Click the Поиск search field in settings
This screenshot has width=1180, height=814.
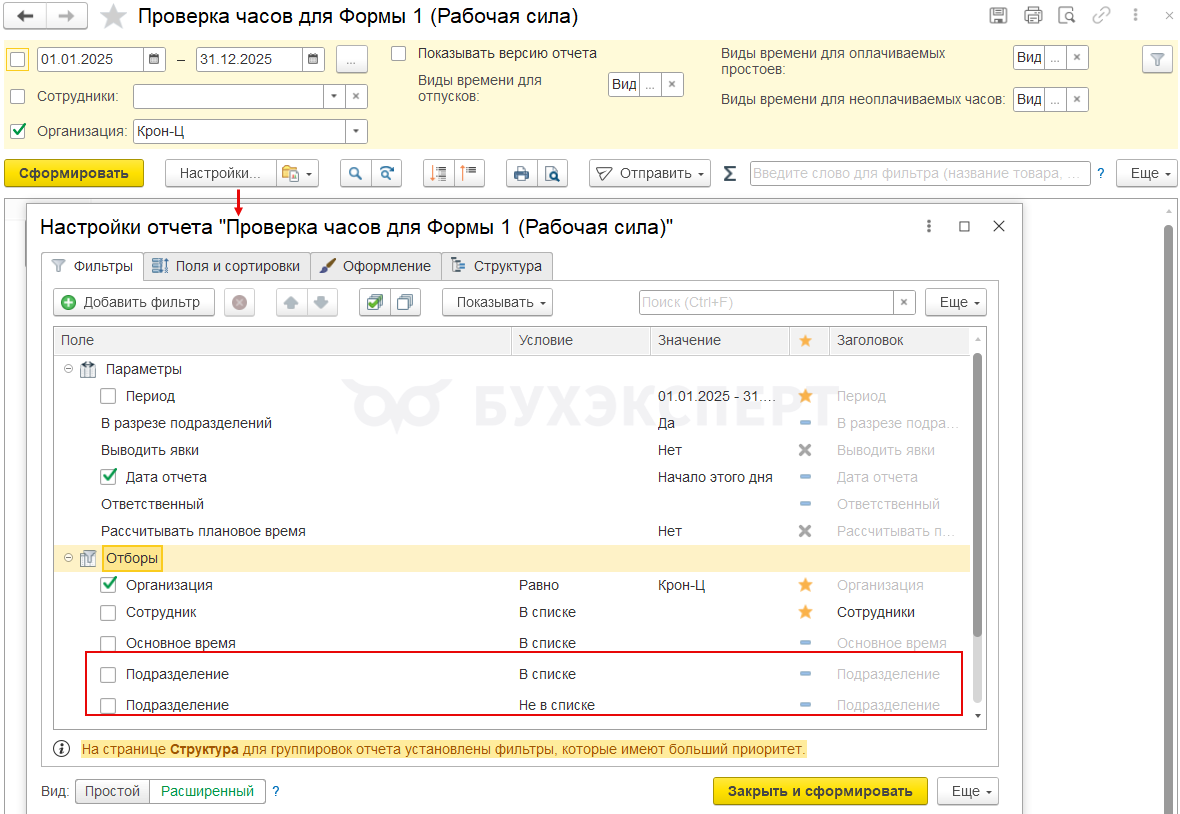[765, 302]
